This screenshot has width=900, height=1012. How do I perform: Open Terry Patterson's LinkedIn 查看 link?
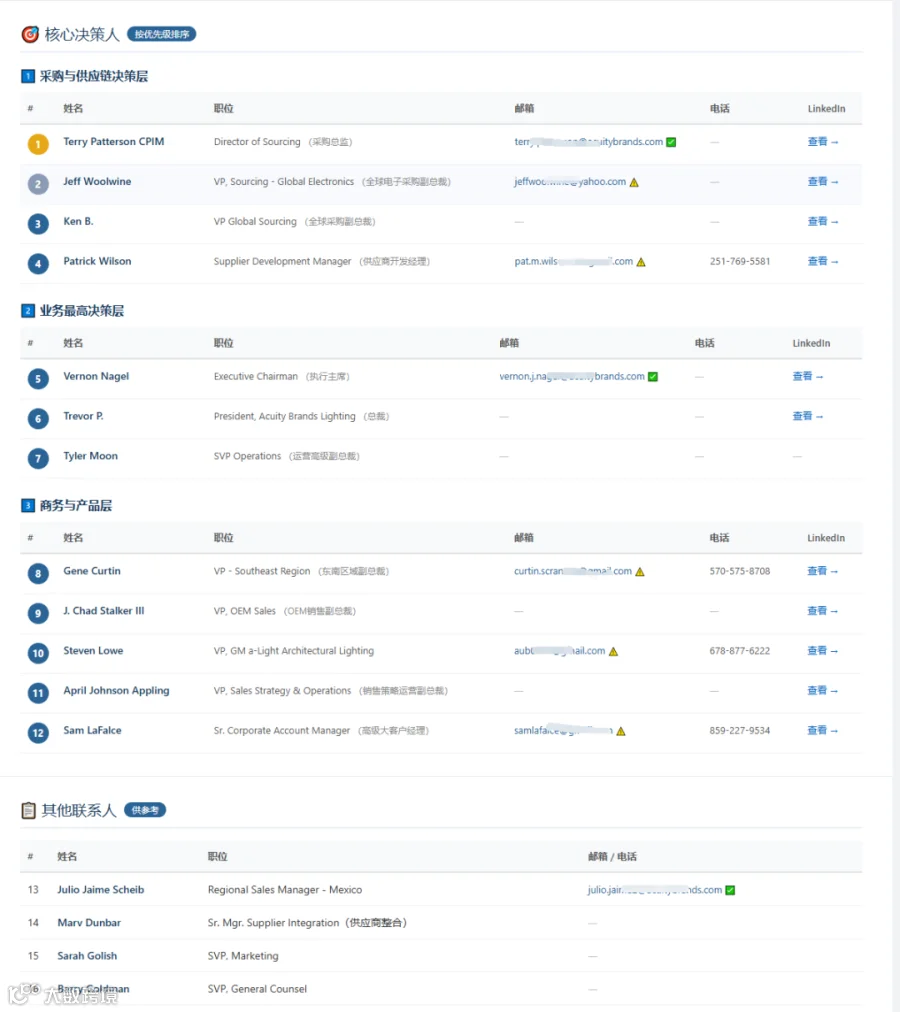click(x=823, y=142)
